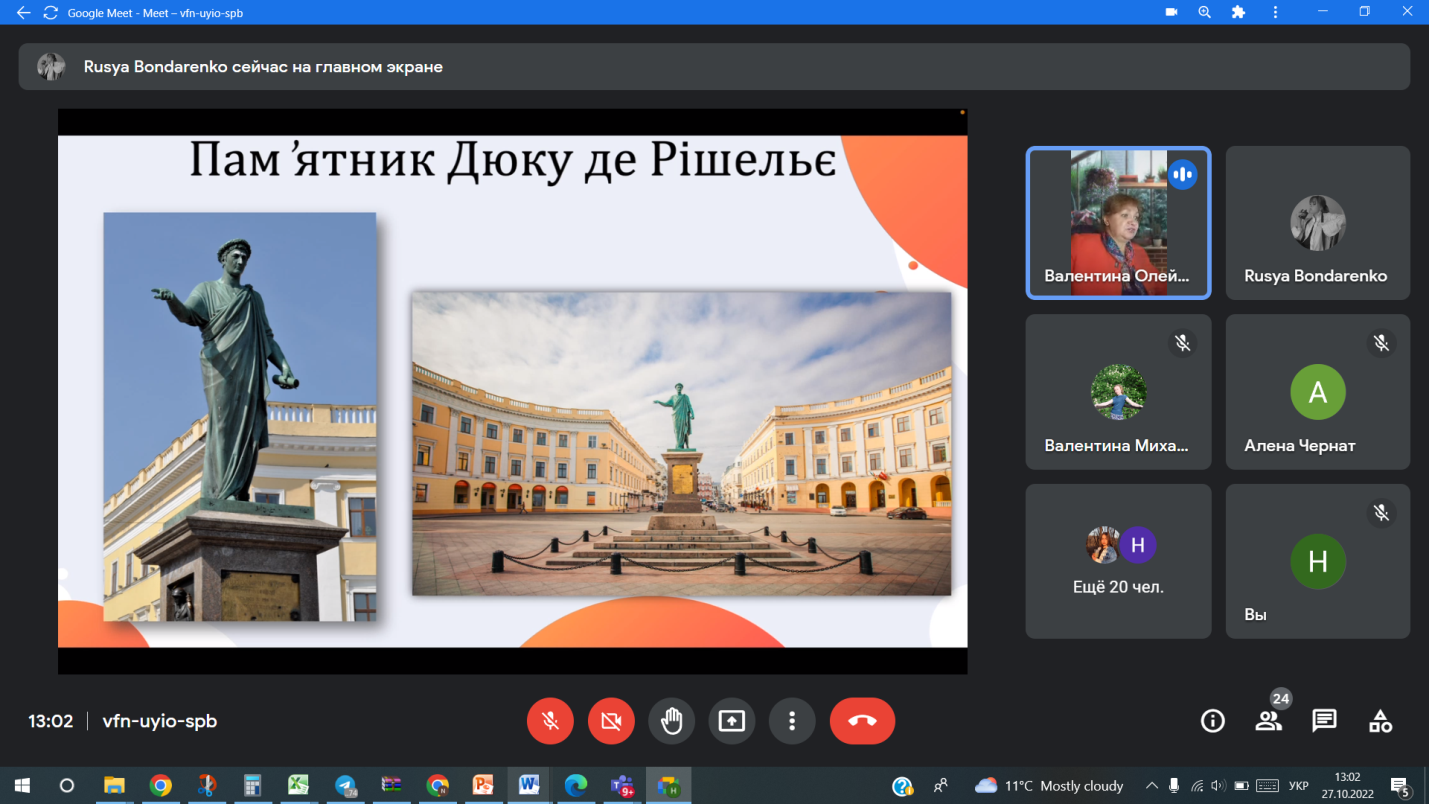Click the red Leave call button

pyautogui.click(x=862, y=721)
